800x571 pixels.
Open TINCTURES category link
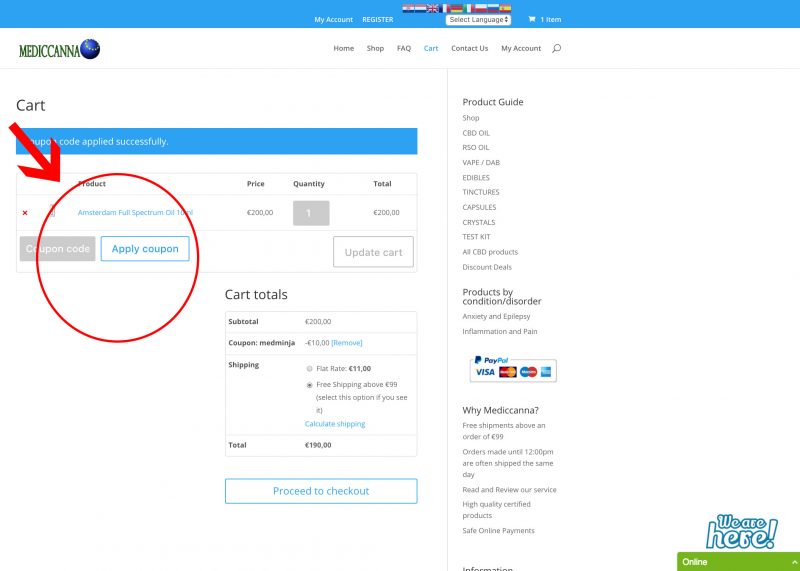point(481,192)
